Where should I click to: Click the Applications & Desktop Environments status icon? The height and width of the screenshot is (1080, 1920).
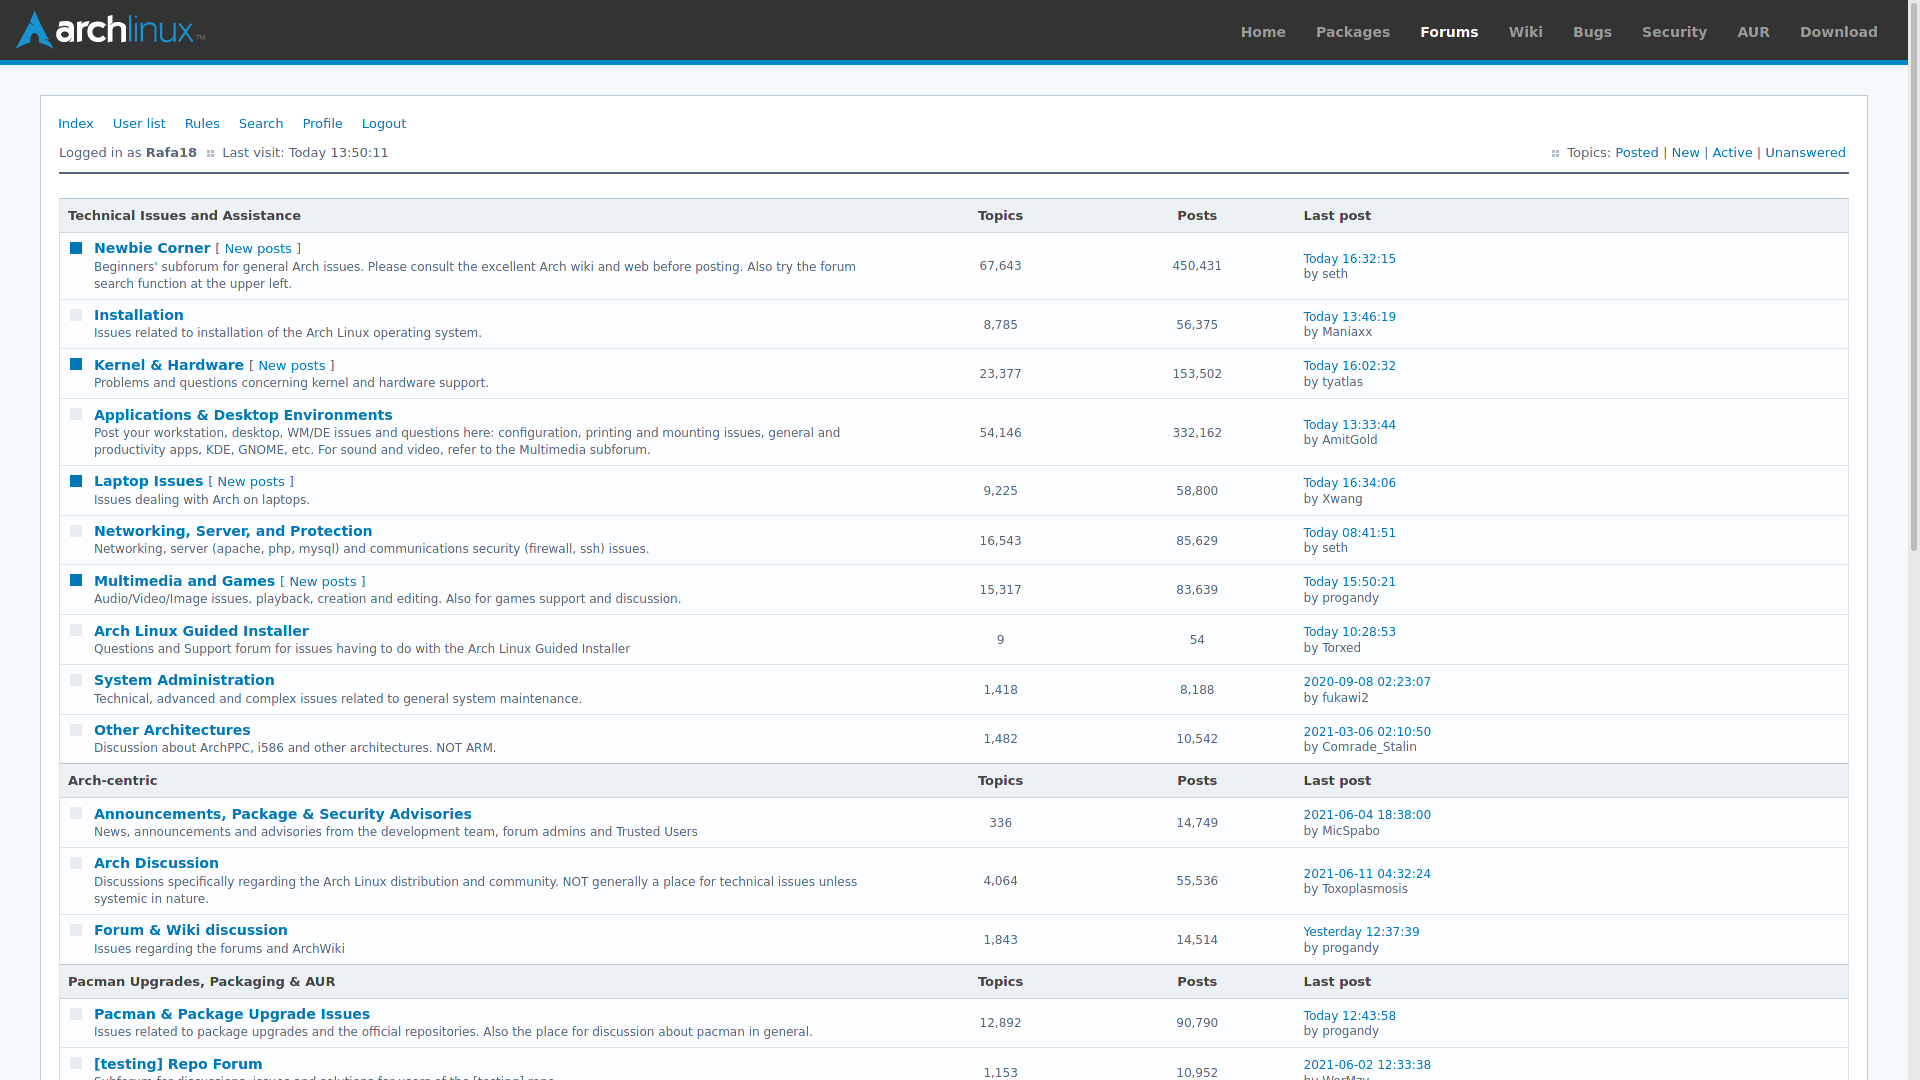point(76,414)
